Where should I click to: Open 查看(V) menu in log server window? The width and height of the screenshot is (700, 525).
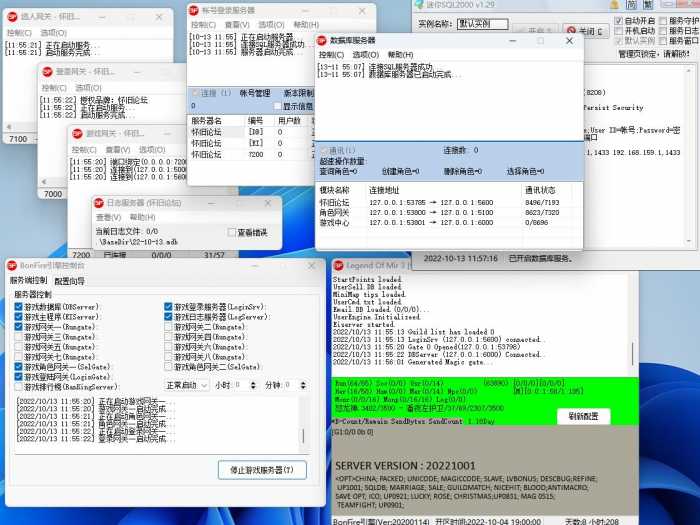point(108,217)
